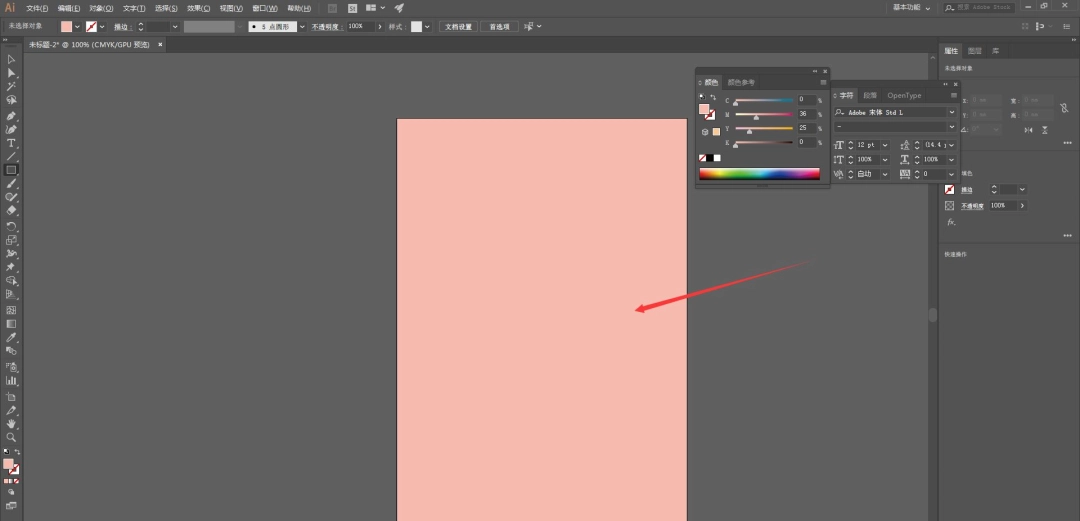Viewport: 1080px width, 521px height.
Task: Move the Yellow Y slider handle
Action: pos(749,131)
